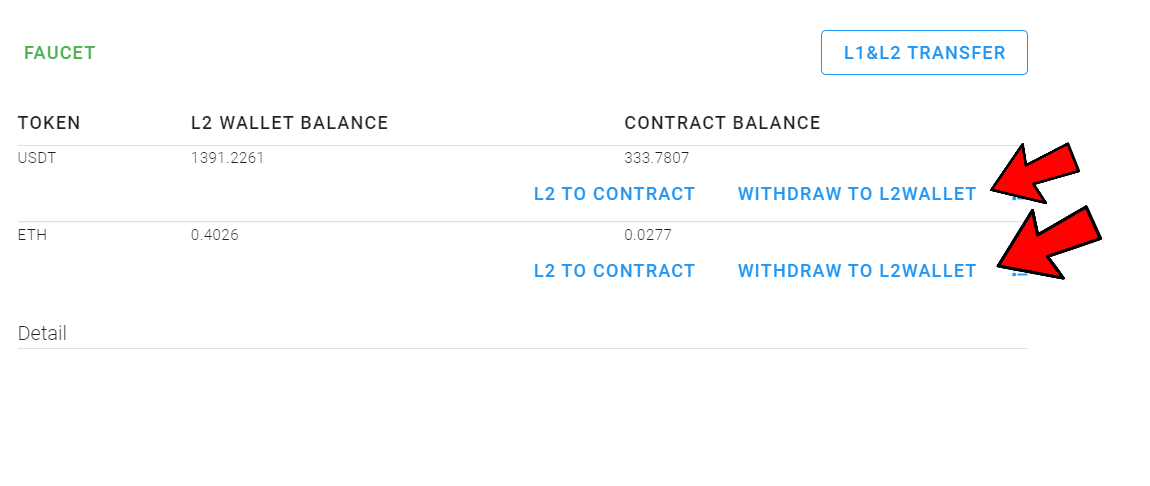Image resolution: width=1150 pixels, height=486 pixels.
Task: Click the TOKEN column header
Action: (49, 123)
